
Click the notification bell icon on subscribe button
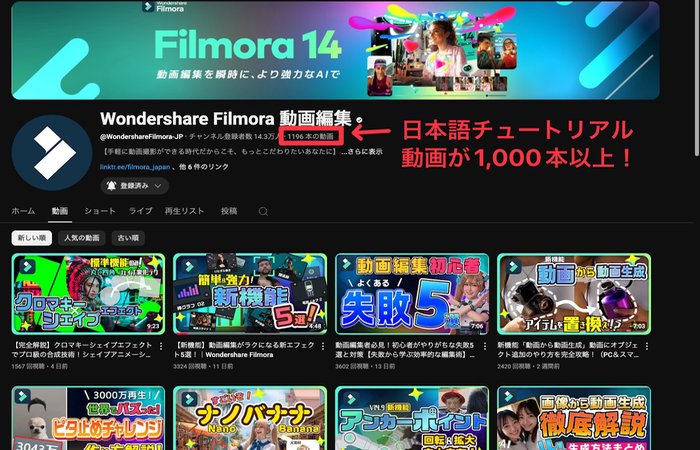point(112,186)
